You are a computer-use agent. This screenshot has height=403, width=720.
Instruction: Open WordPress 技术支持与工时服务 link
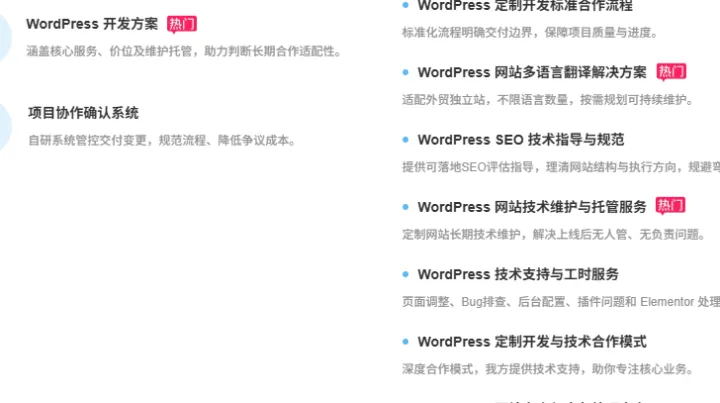[x=518, y=274]
